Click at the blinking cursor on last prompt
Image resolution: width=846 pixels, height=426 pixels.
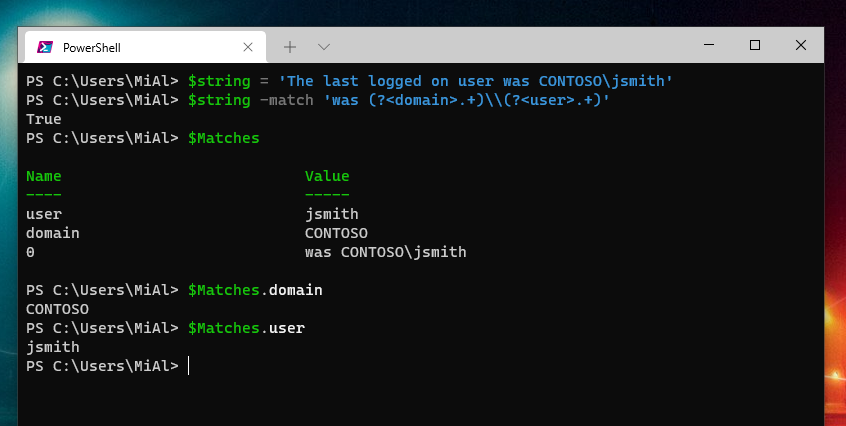188,366
